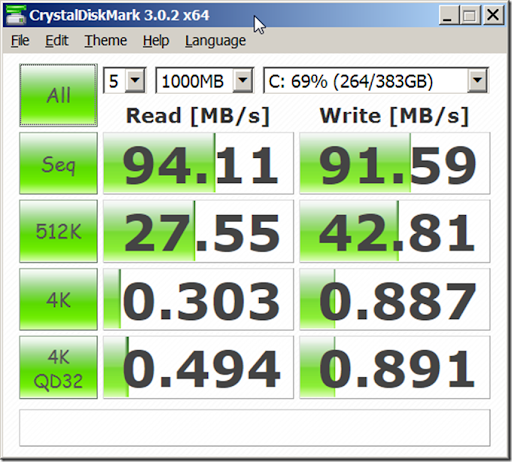Select the 4K write result 0.887
The width and height of the screenshot is (512, 462).
click(x=395, y=299)
